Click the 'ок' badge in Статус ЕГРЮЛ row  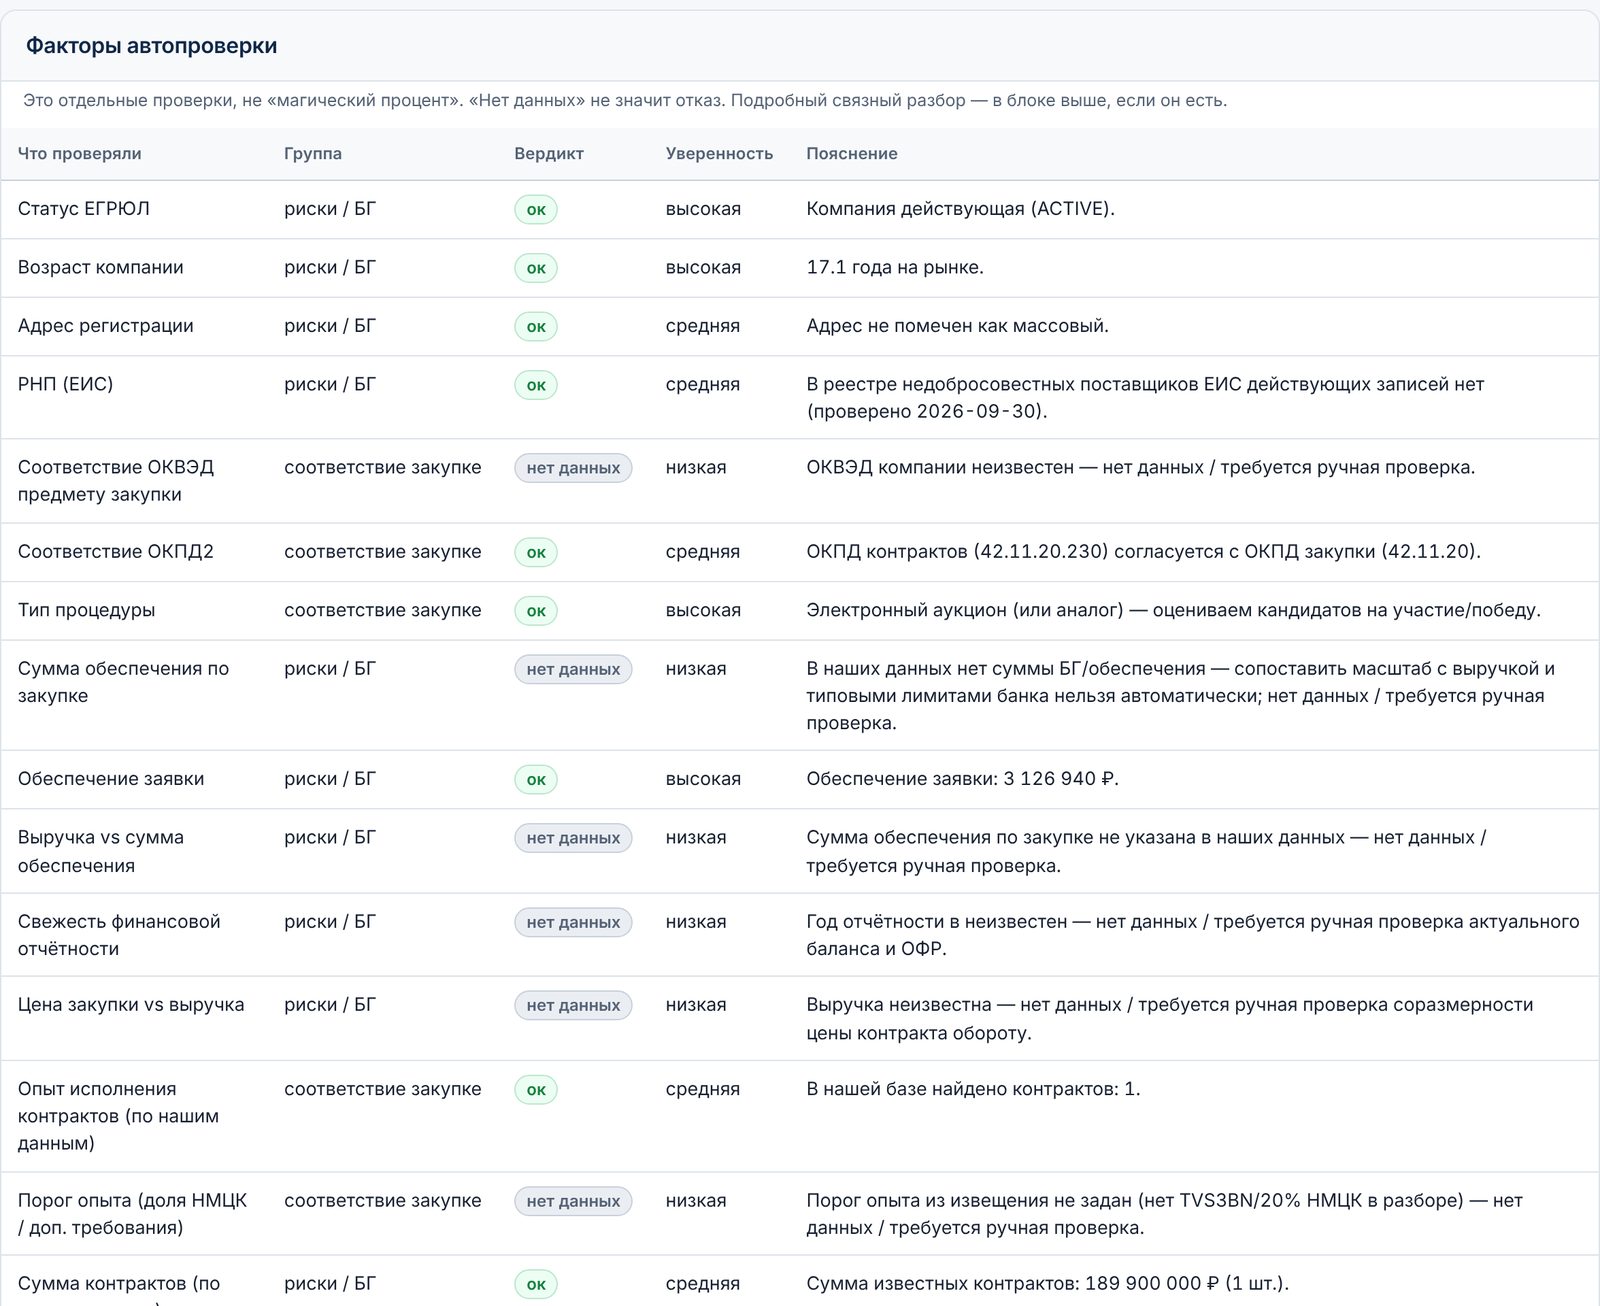[x=536, y=210]
